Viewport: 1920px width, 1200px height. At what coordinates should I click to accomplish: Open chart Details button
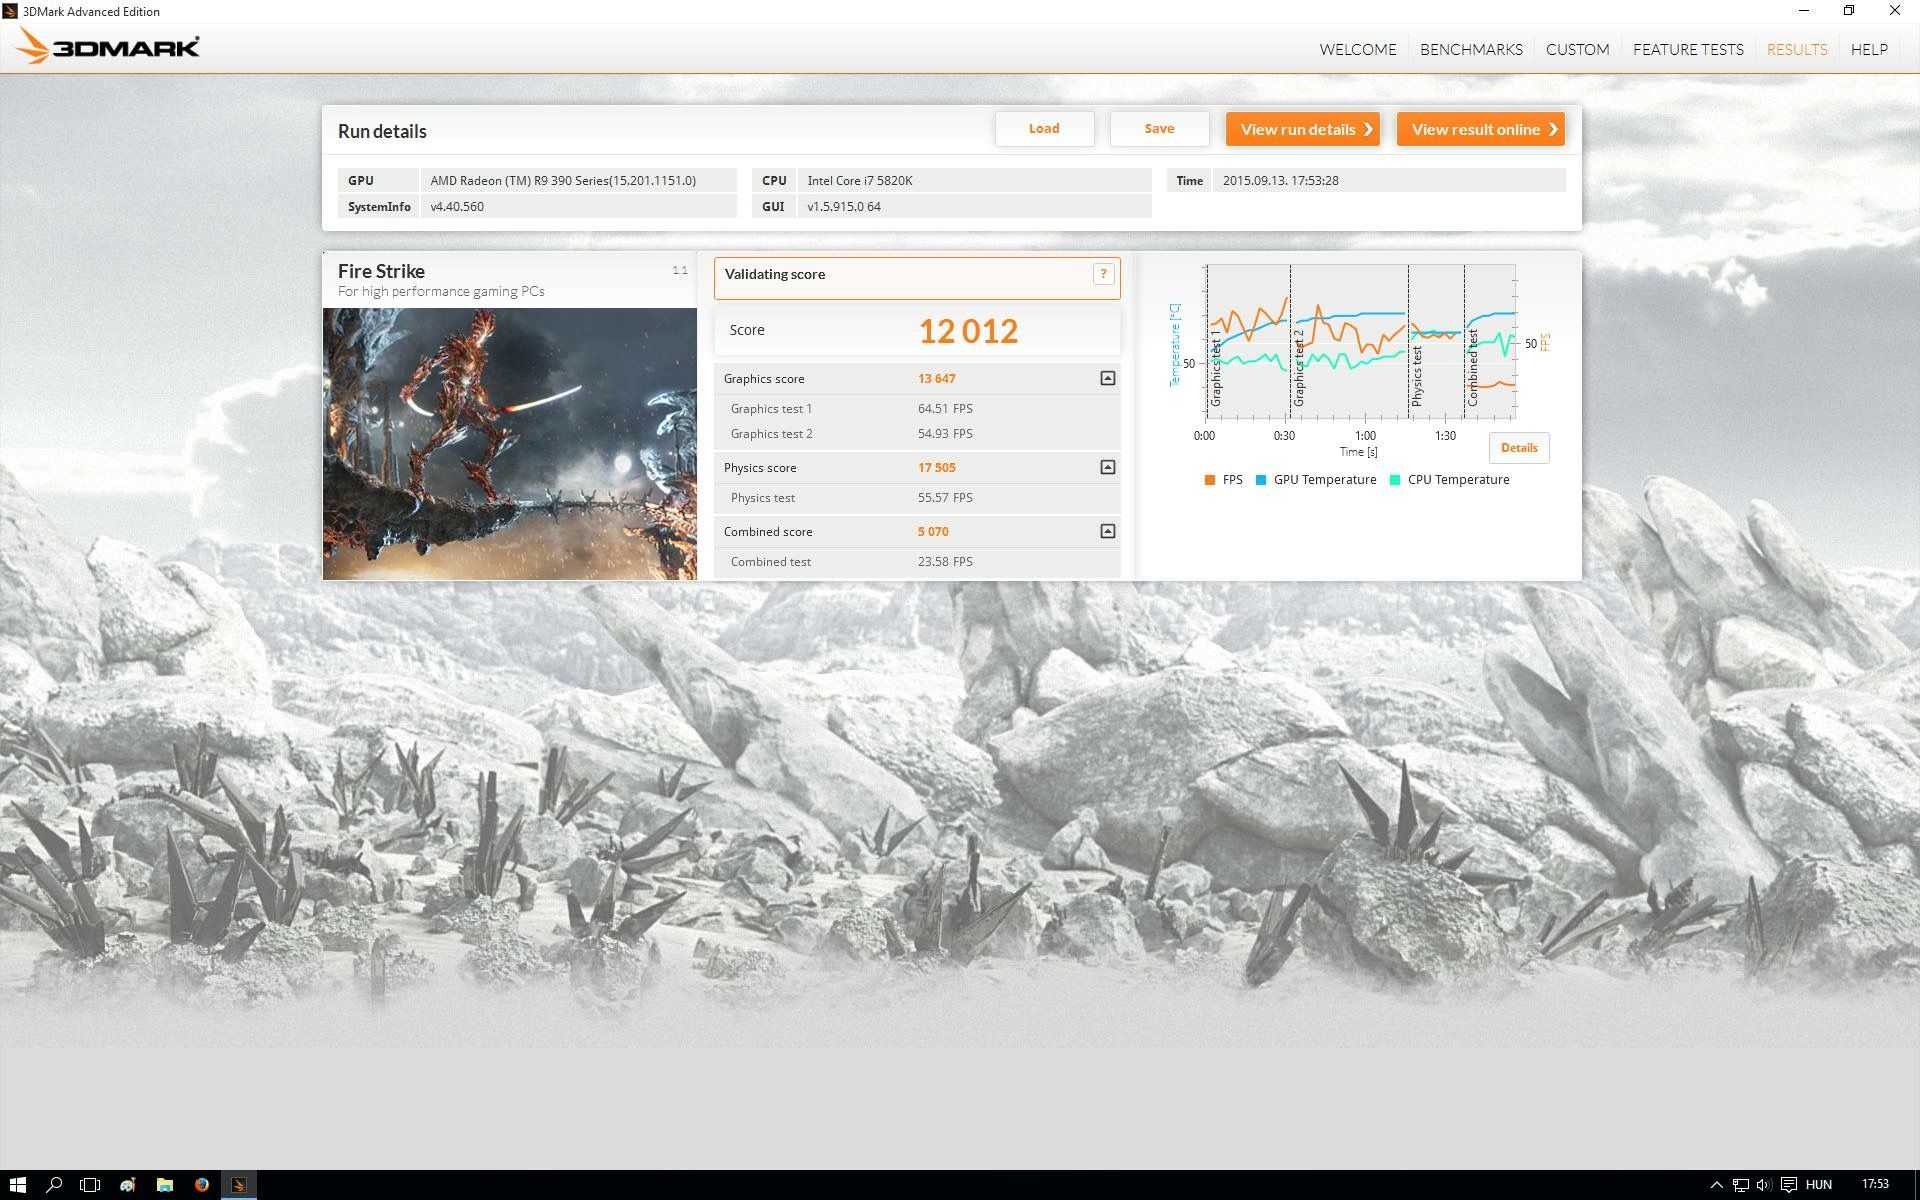tap(1519, 448)
